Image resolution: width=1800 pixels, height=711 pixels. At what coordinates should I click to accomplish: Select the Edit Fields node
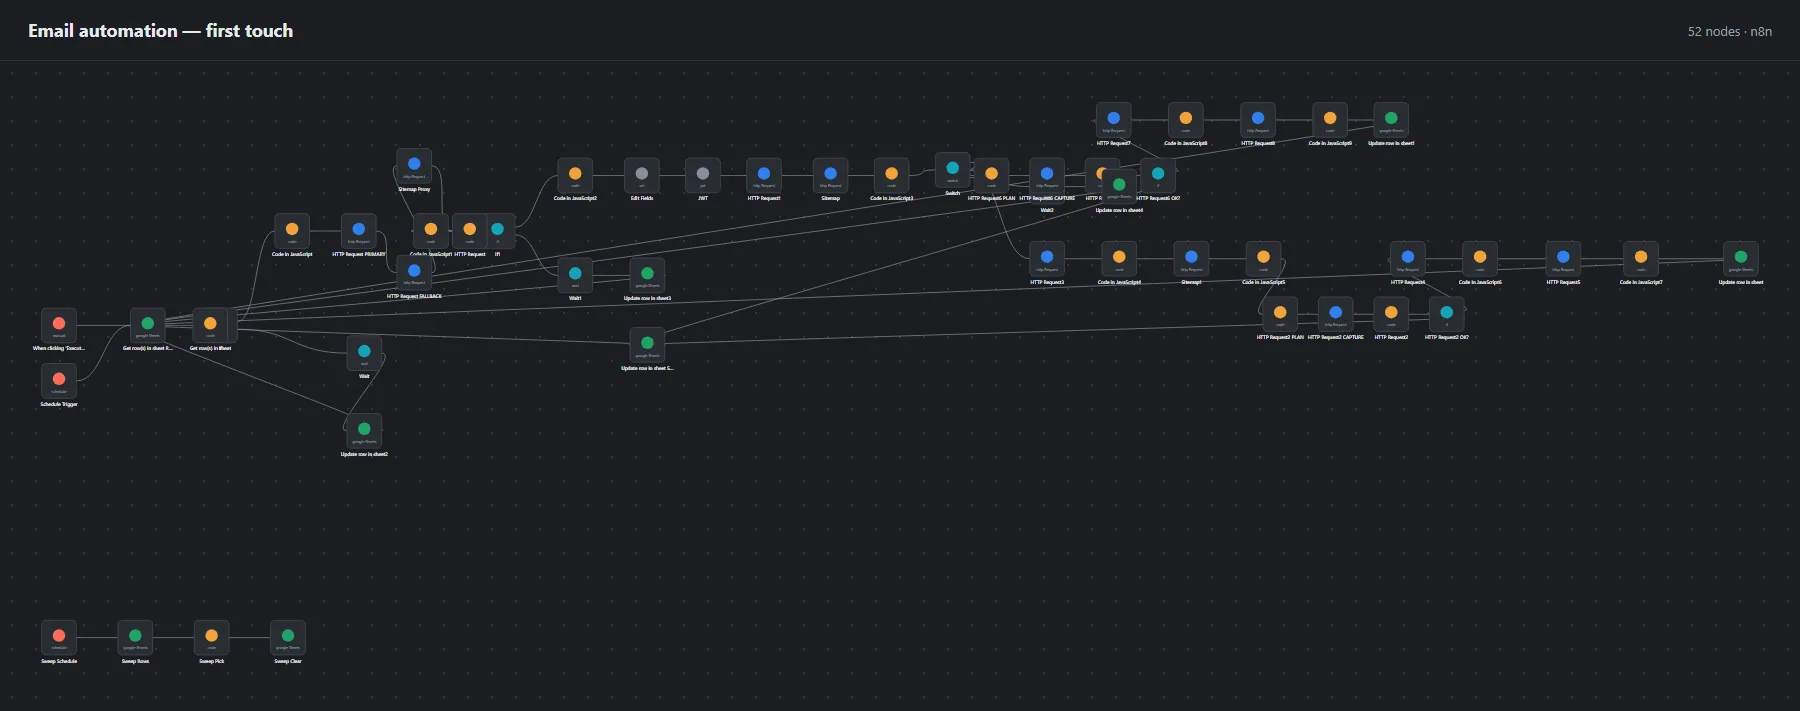pos(642,176)
